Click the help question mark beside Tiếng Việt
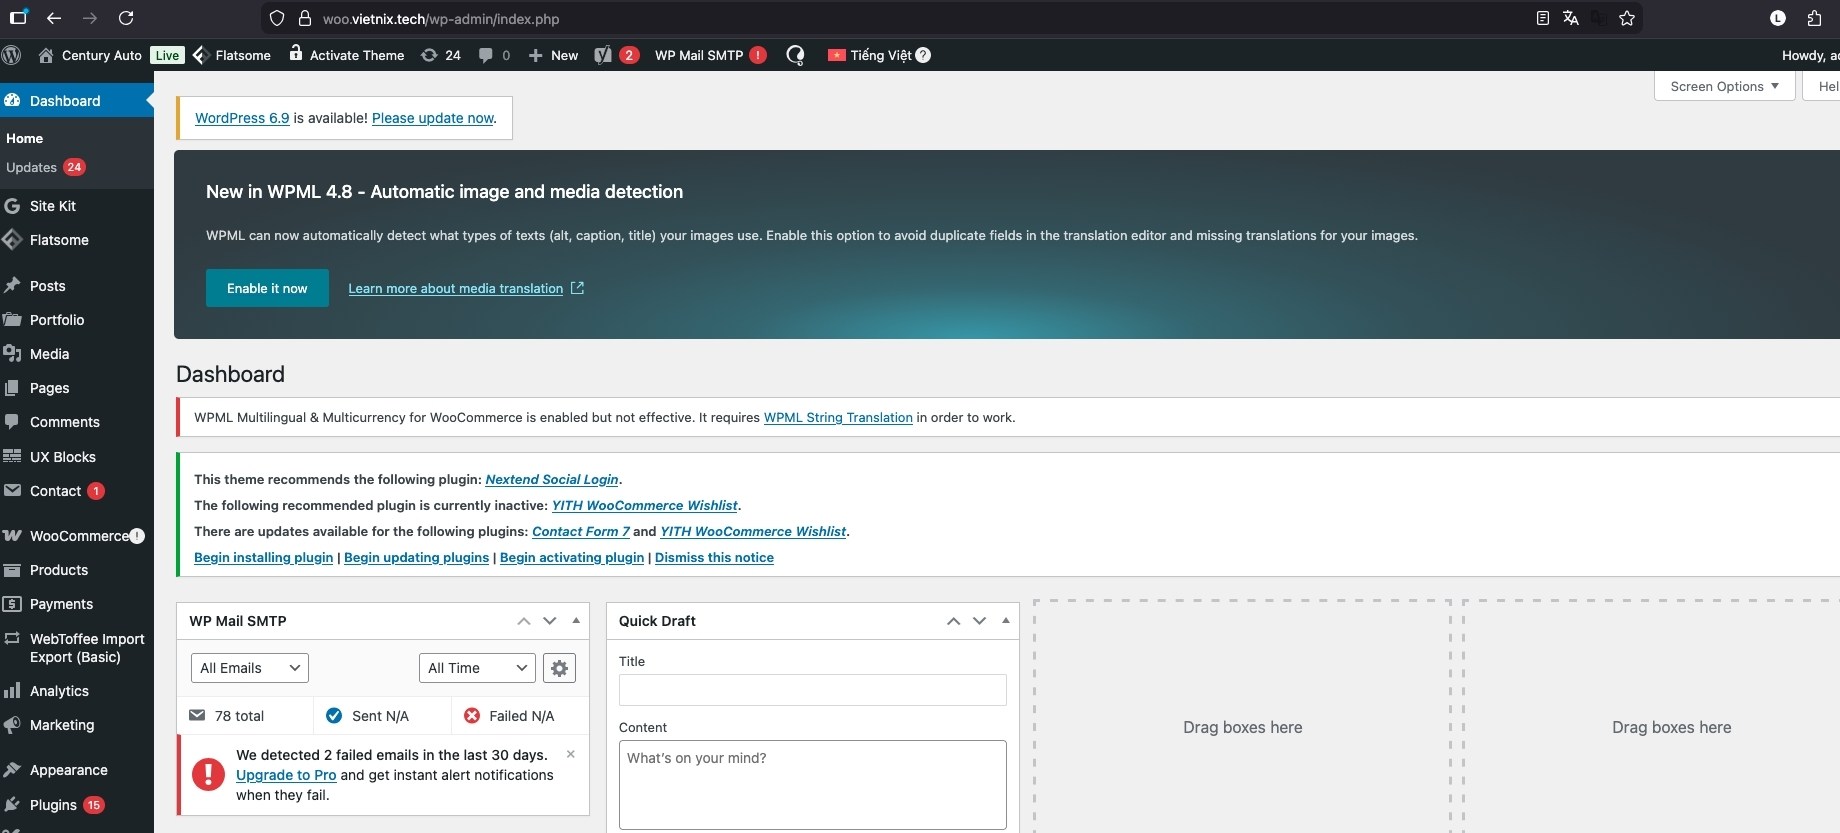This screenshot has height=833, width=1840. tap(923, 55)
